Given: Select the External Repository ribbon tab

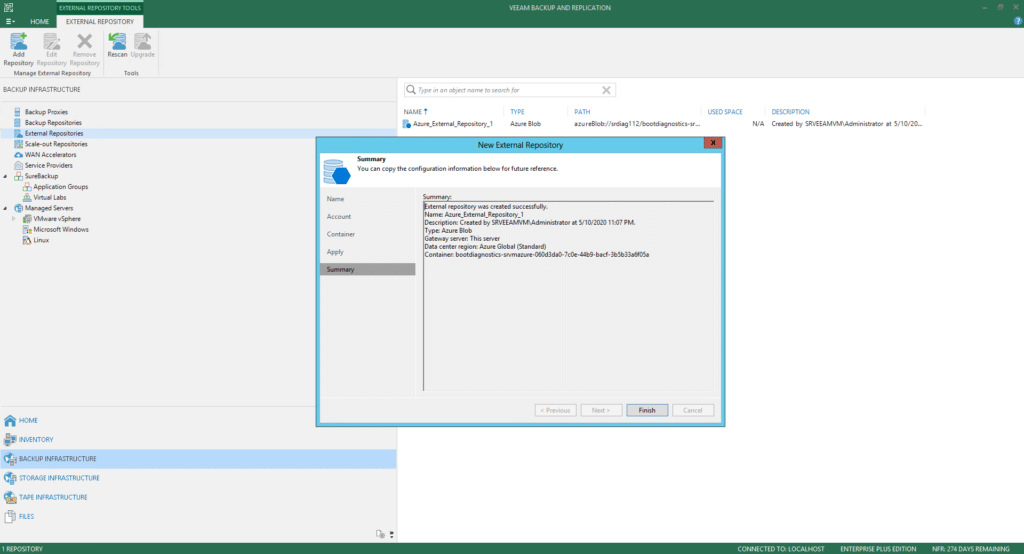Looking at the screenshot, I should tap(100, 22).
